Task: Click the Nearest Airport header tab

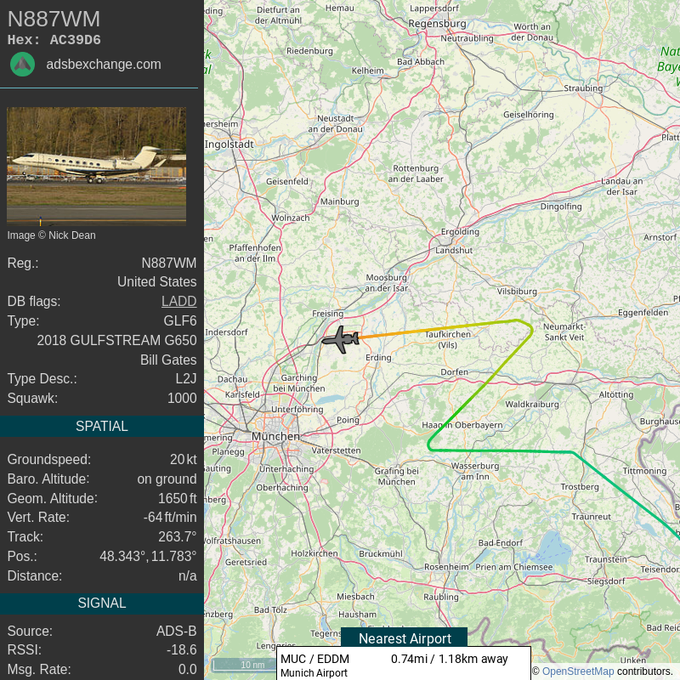Action: 405,638
